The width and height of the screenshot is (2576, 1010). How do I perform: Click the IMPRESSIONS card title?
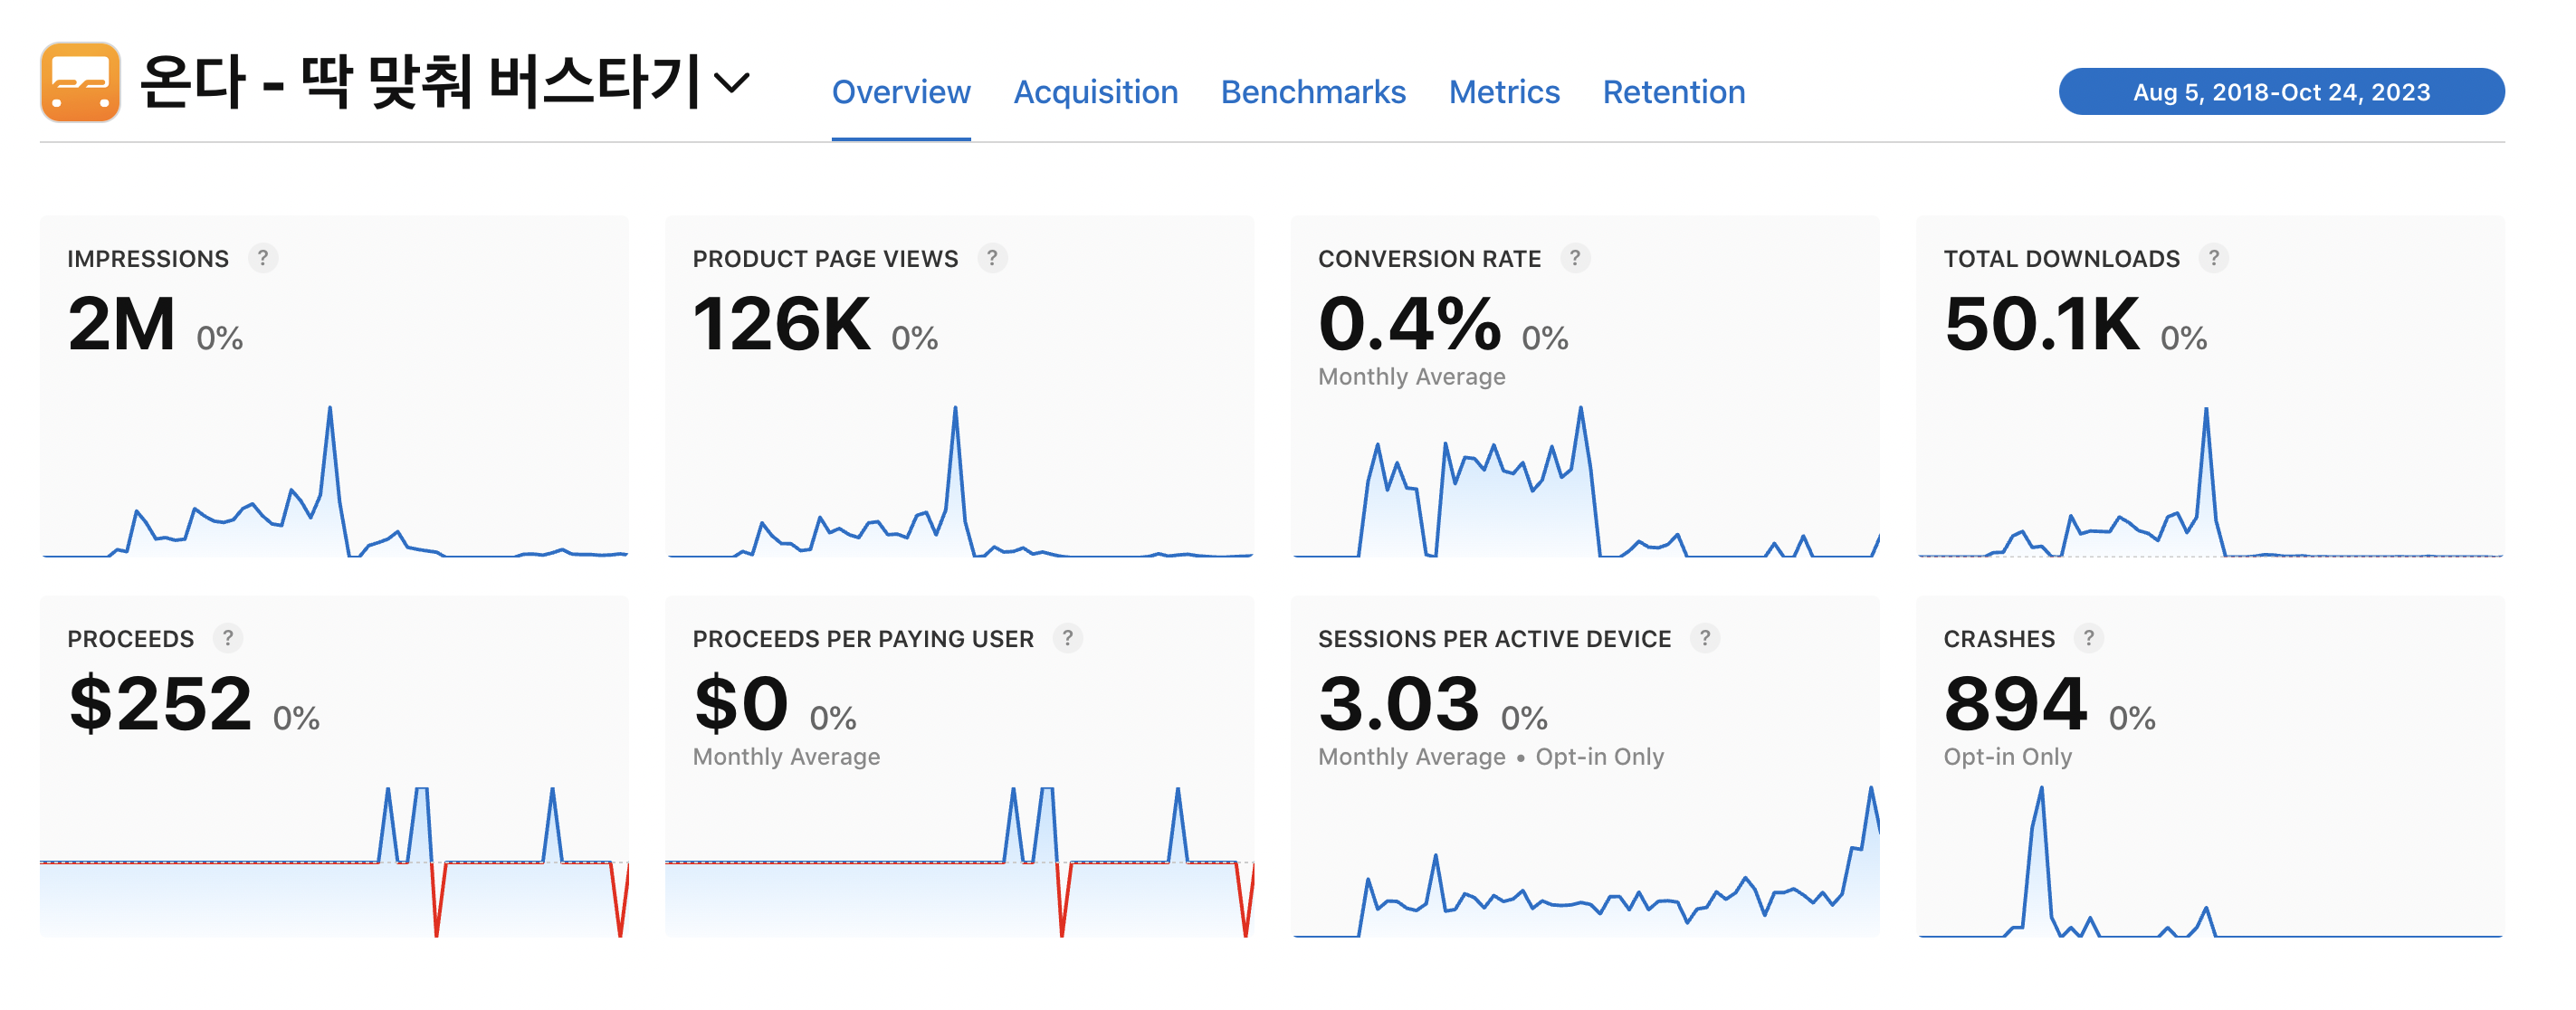148,259
